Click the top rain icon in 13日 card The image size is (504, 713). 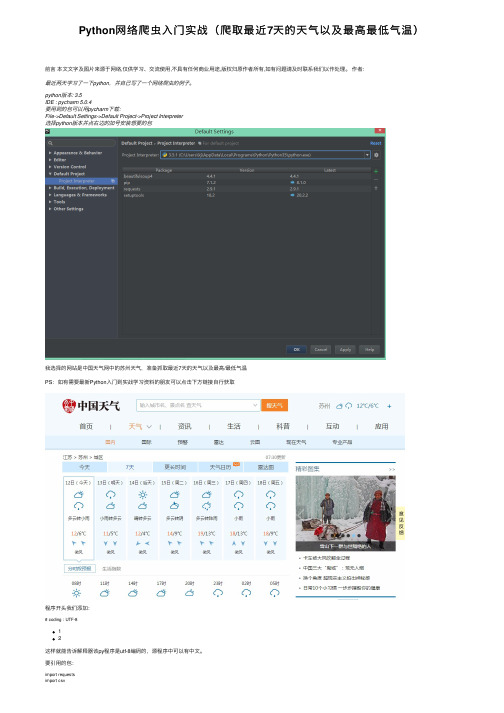pos(111,495)
